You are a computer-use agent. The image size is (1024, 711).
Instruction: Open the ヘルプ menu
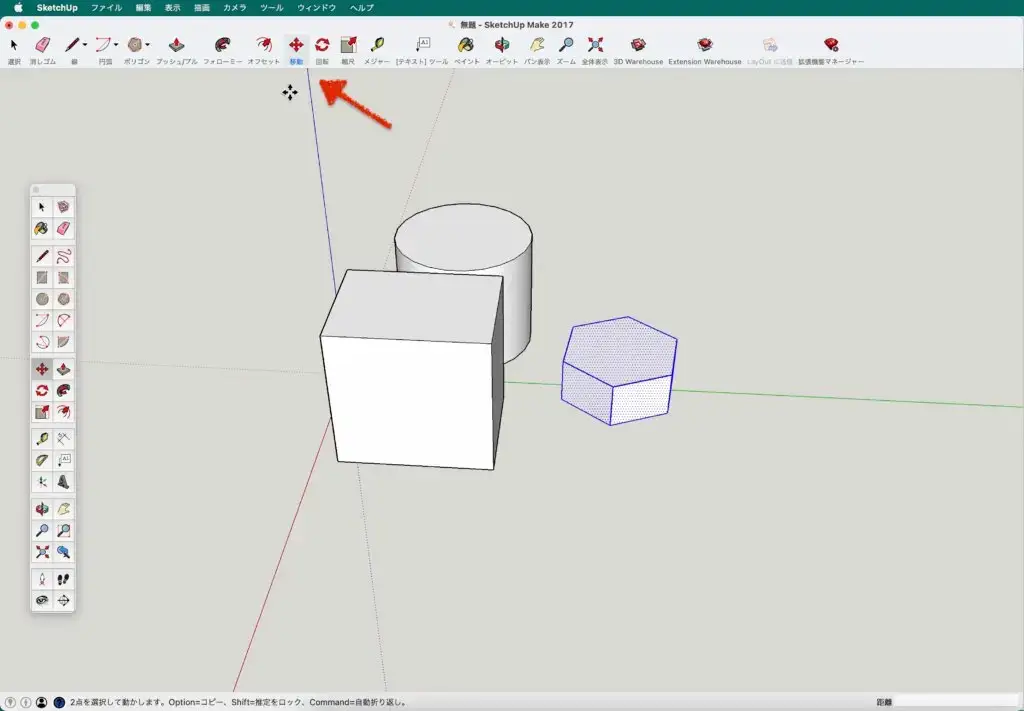(x=362, y=8)
